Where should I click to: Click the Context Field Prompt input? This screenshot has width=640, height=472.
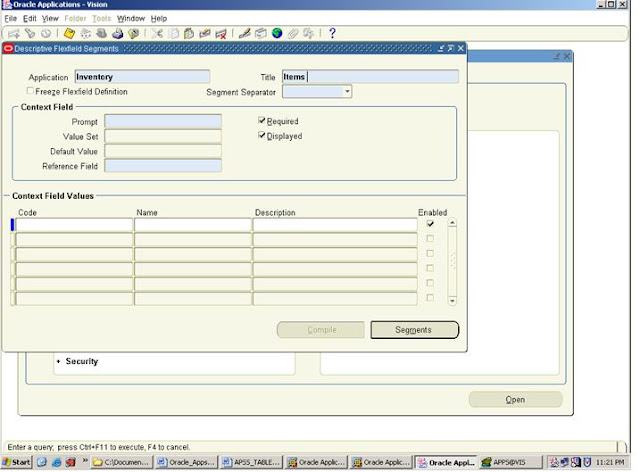(x=163, y=121)
